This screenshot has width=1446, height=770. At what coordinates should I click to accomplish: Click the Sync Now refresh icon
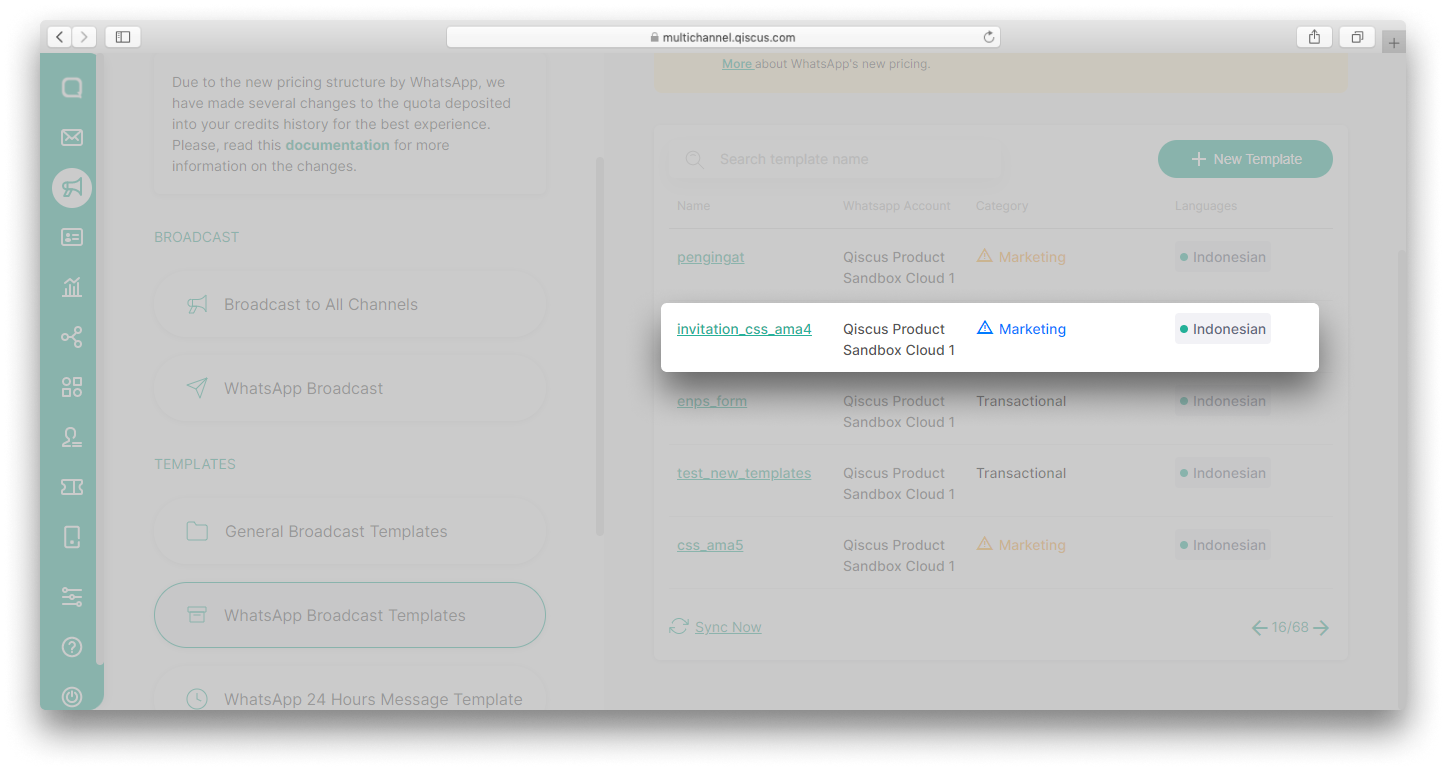679,626
